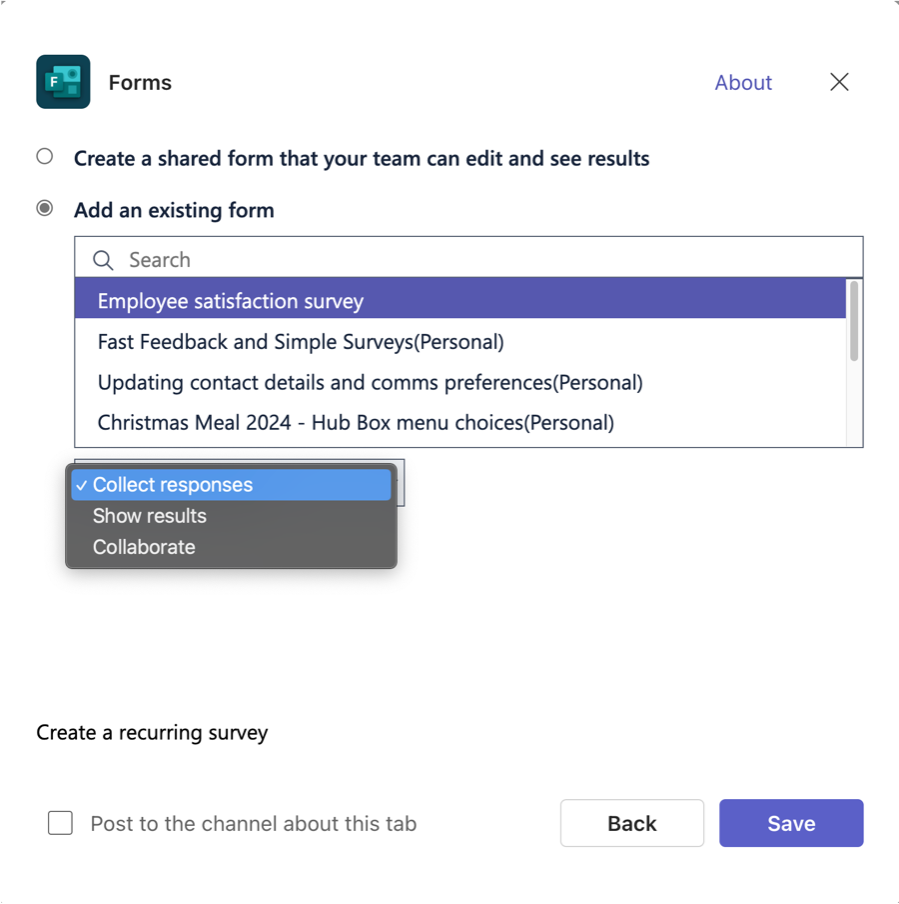Click inside the Search input field
Image resolution: width=899 pixels, height=904 pixels.
click(x=400, y=259)
